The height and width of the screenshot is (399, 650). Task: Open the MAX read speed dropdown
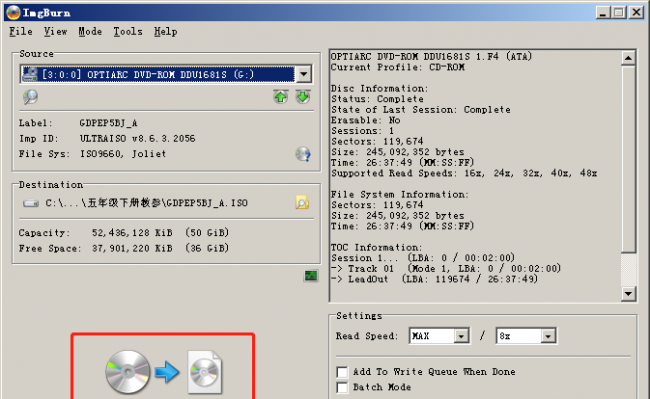point(461,336)
